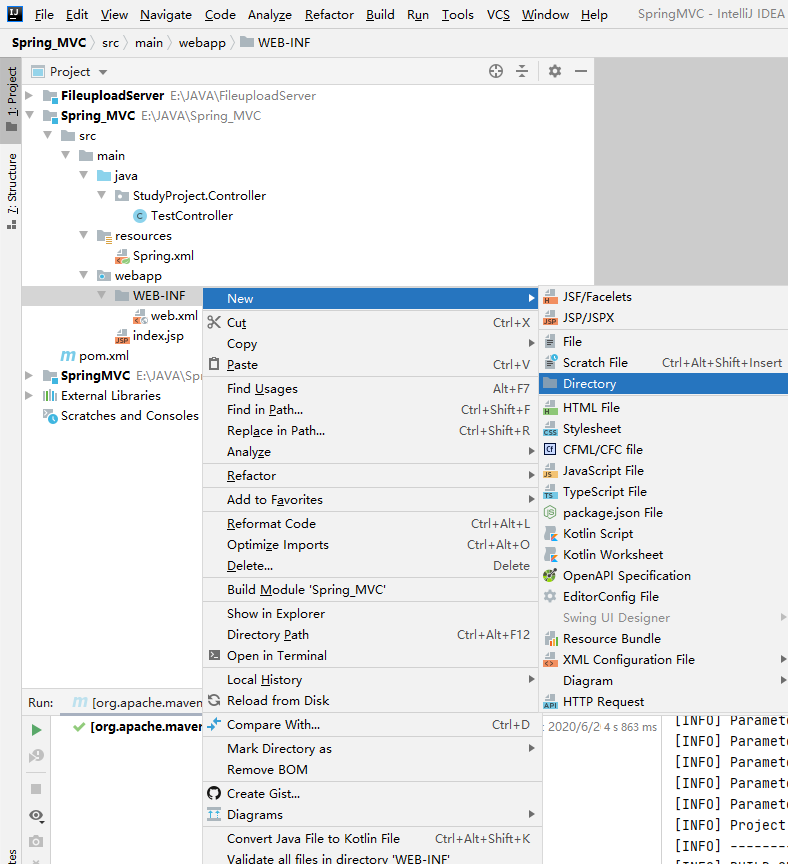Open the Refactor menu in menu bar

(329, 15)
